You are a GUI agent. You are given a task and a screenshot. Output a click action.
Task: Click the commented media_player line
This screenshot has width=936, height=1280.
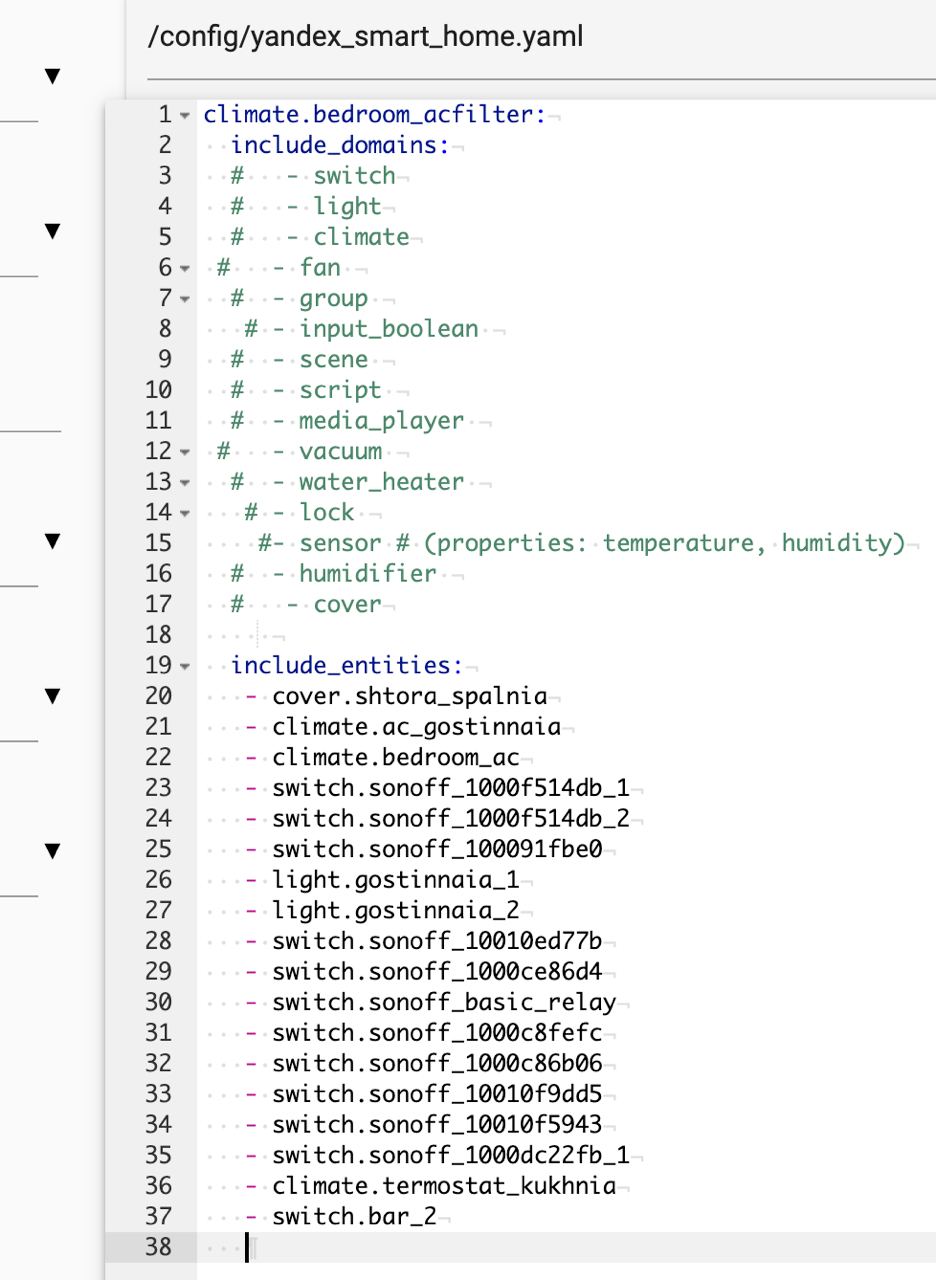381,421
